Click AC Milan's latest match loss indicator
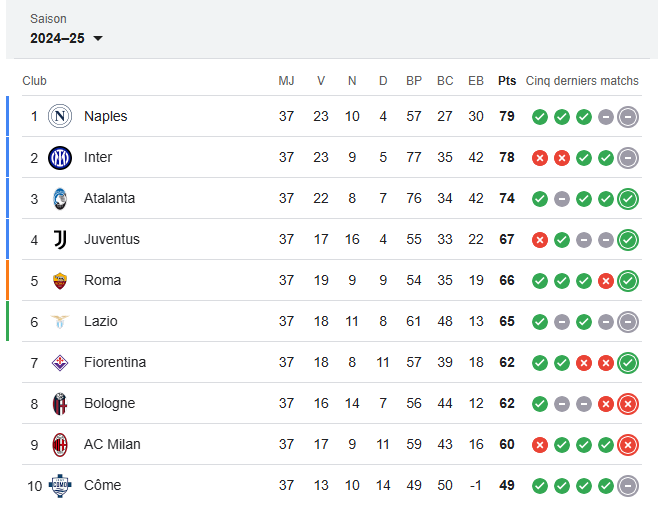The height and width of the screenshot is (505, 669). [628, 445]
